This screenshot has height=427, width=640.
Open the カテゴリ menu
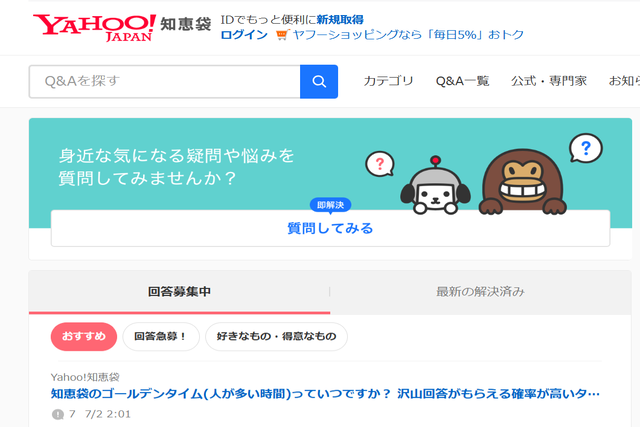tap(388, 82)
